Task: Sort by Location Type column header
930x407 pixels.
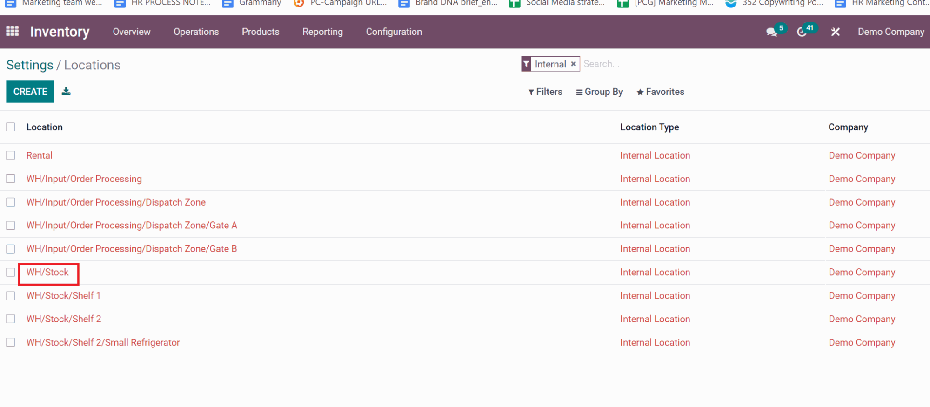Action: click(649, 127)
